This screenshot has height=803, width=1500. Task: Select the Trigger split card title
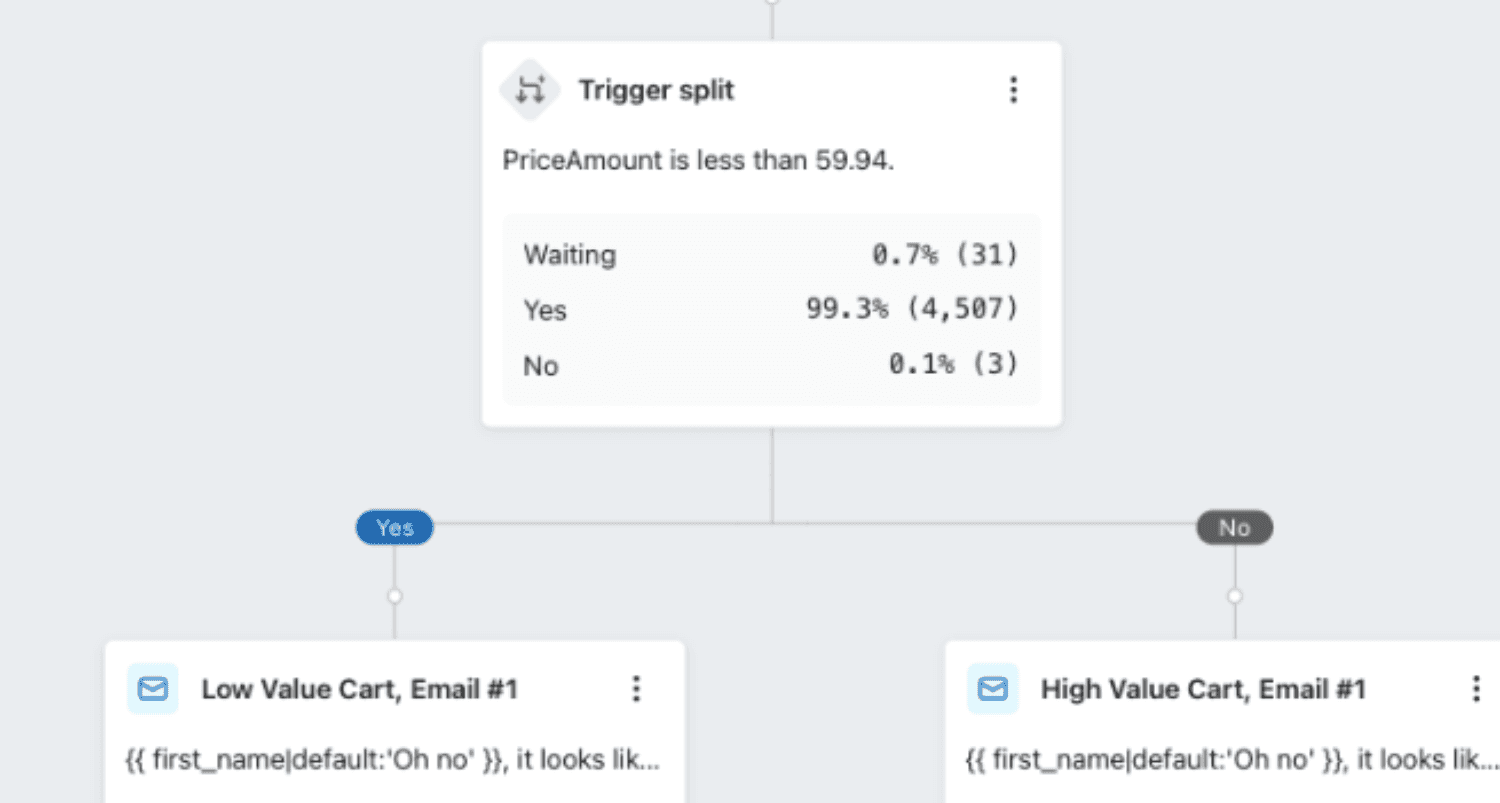(x=656, y=90)
